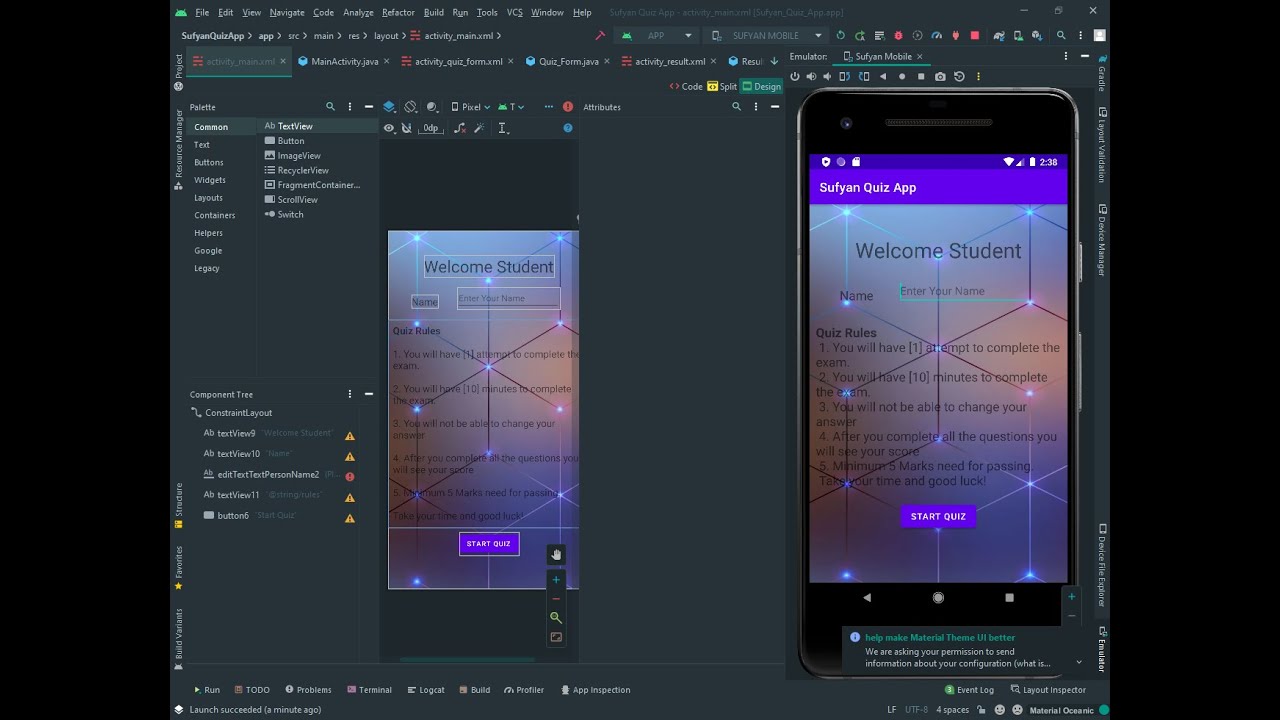1280x720 pixels.
Task: Switch to Quiz_Form.java tab
Action: click(x=568, y=61)
